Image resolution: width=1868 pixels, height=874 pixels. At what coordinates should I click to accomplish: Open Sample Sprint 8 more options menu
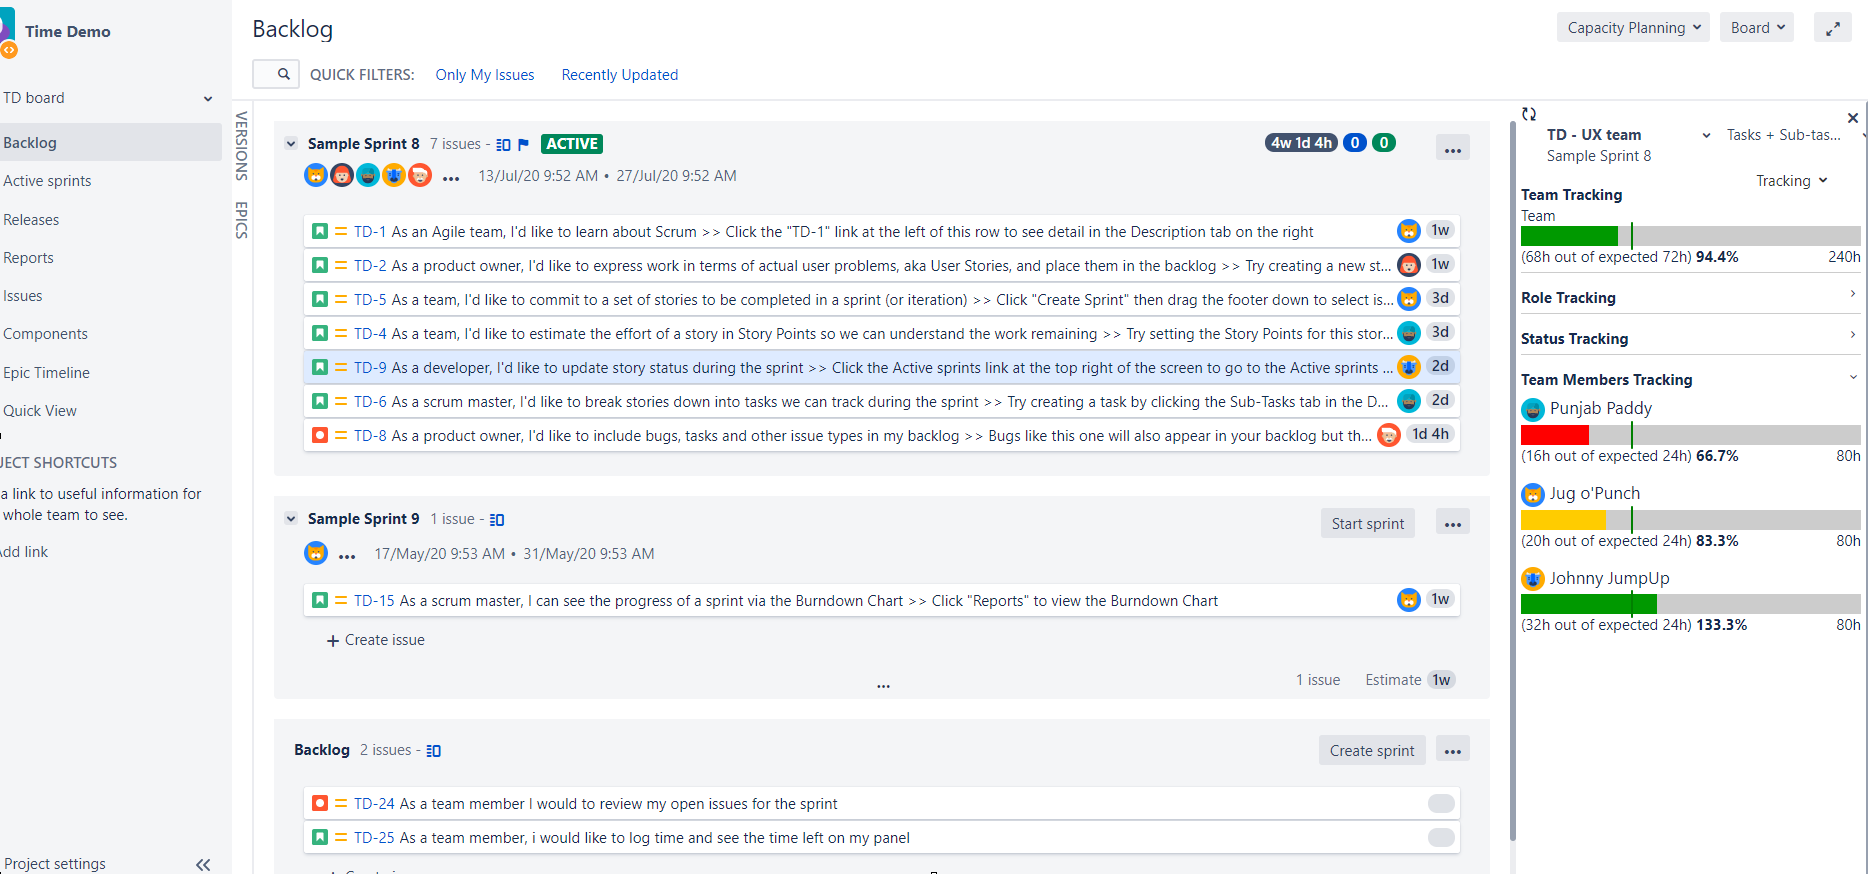[1453, 148]
